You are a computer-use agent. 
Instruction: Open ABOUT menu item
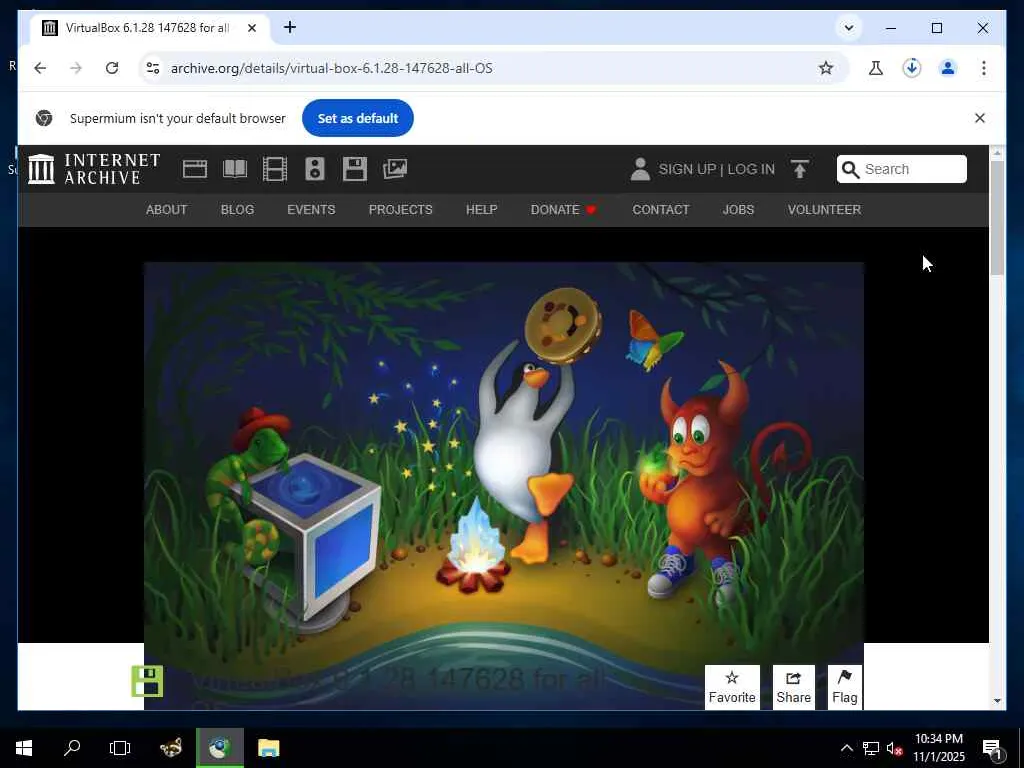tap(167, 210)
